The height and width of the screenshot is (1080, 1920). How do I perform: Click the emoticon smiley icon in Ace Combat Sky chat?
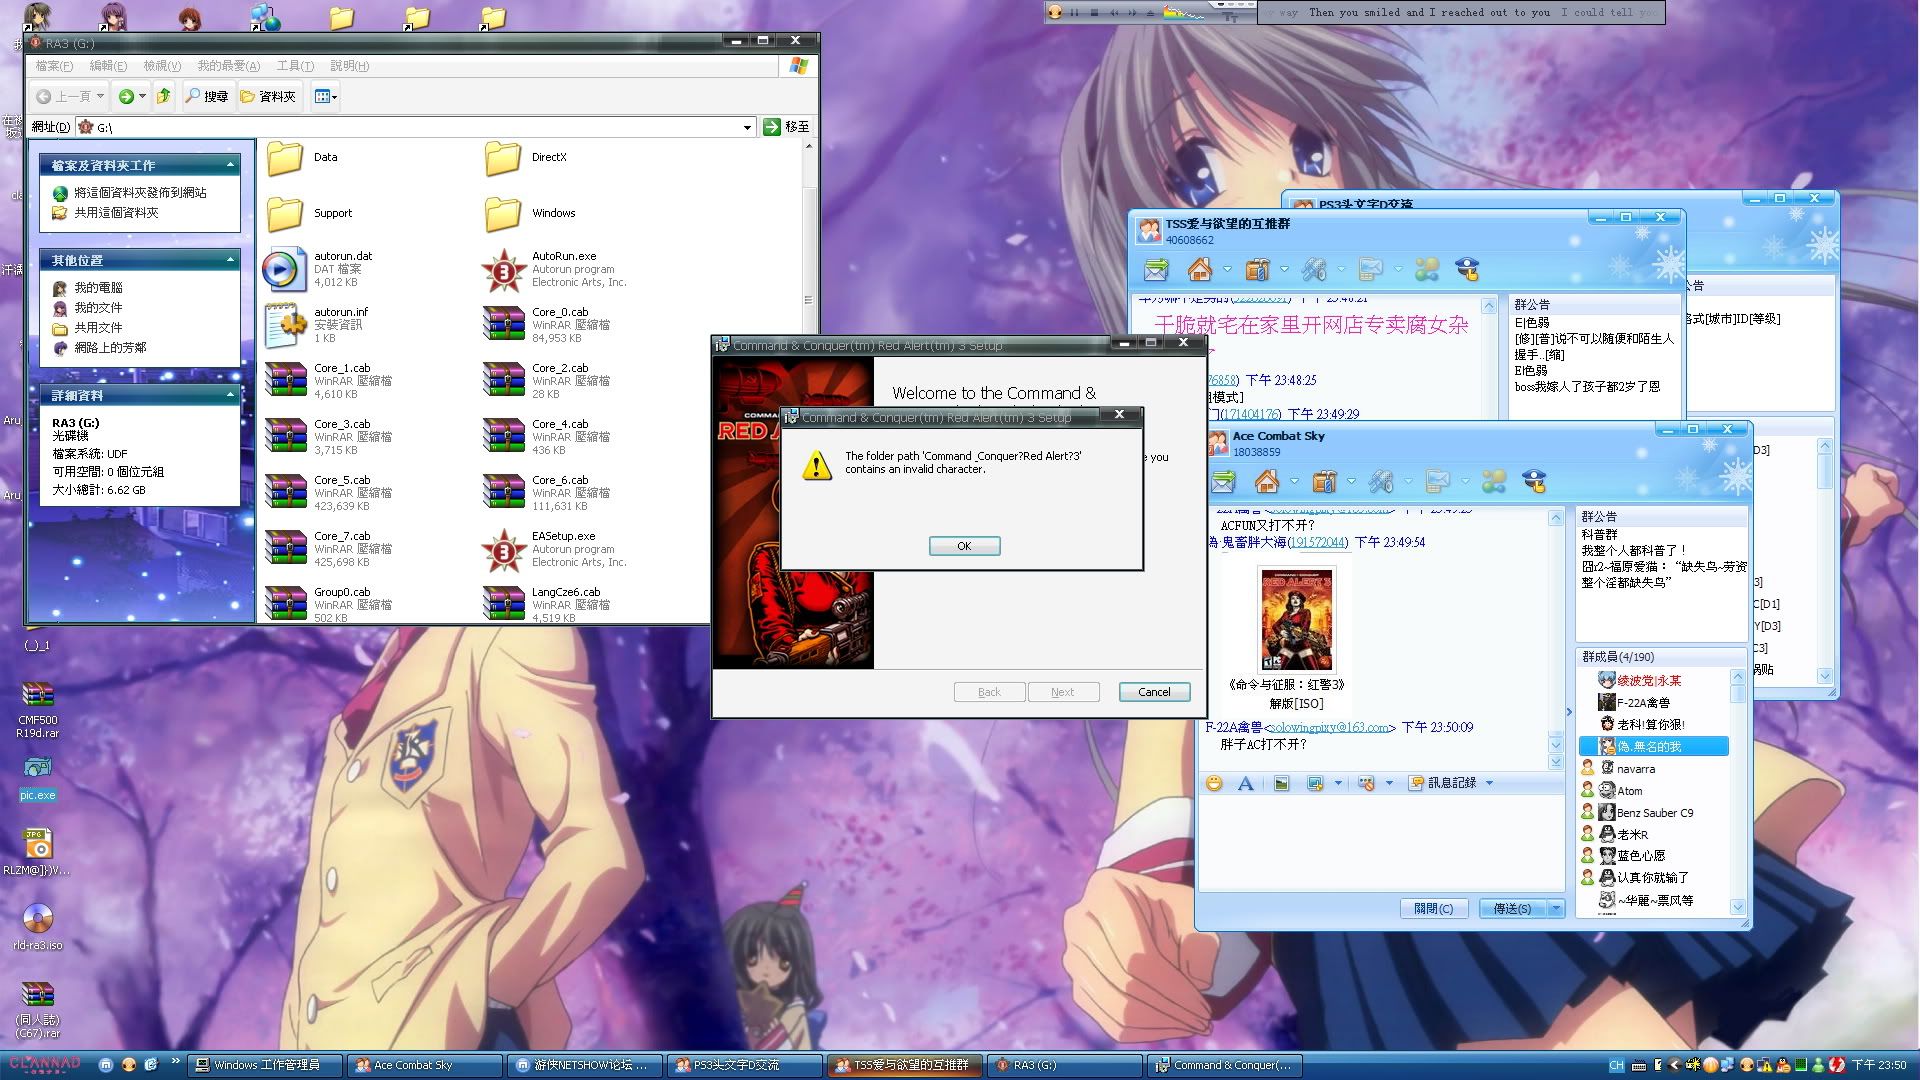pos(1214,783)
